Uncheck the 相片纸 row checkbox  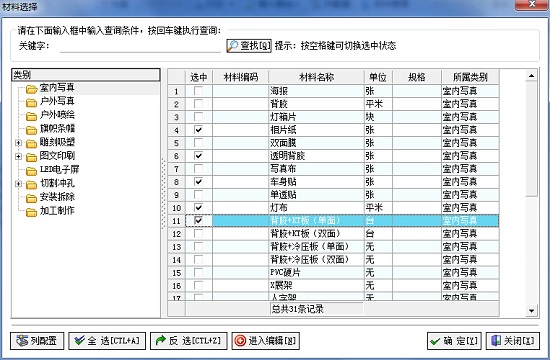click(198, 130)
